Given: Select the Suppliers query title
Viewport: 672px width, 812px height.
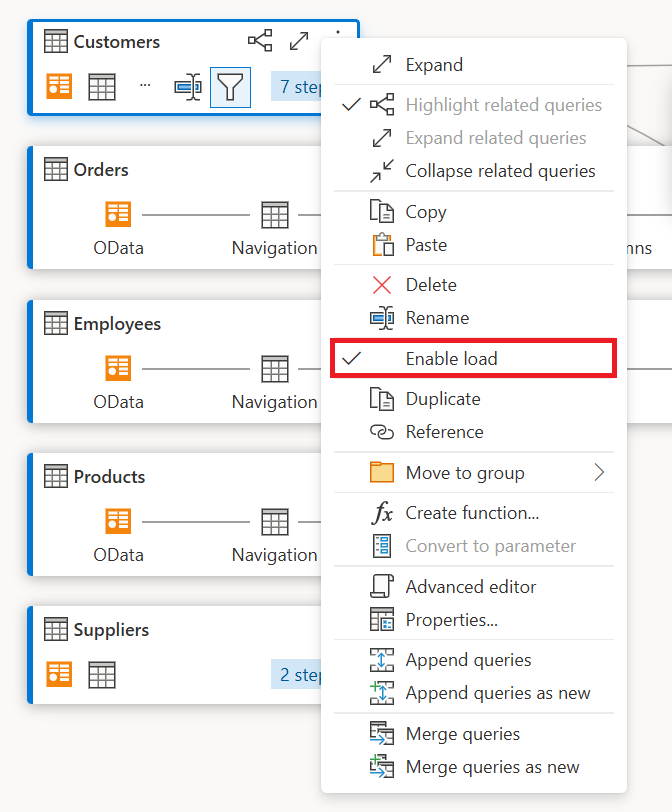Looking at the screenshot, I should click(x=111, y=630).
